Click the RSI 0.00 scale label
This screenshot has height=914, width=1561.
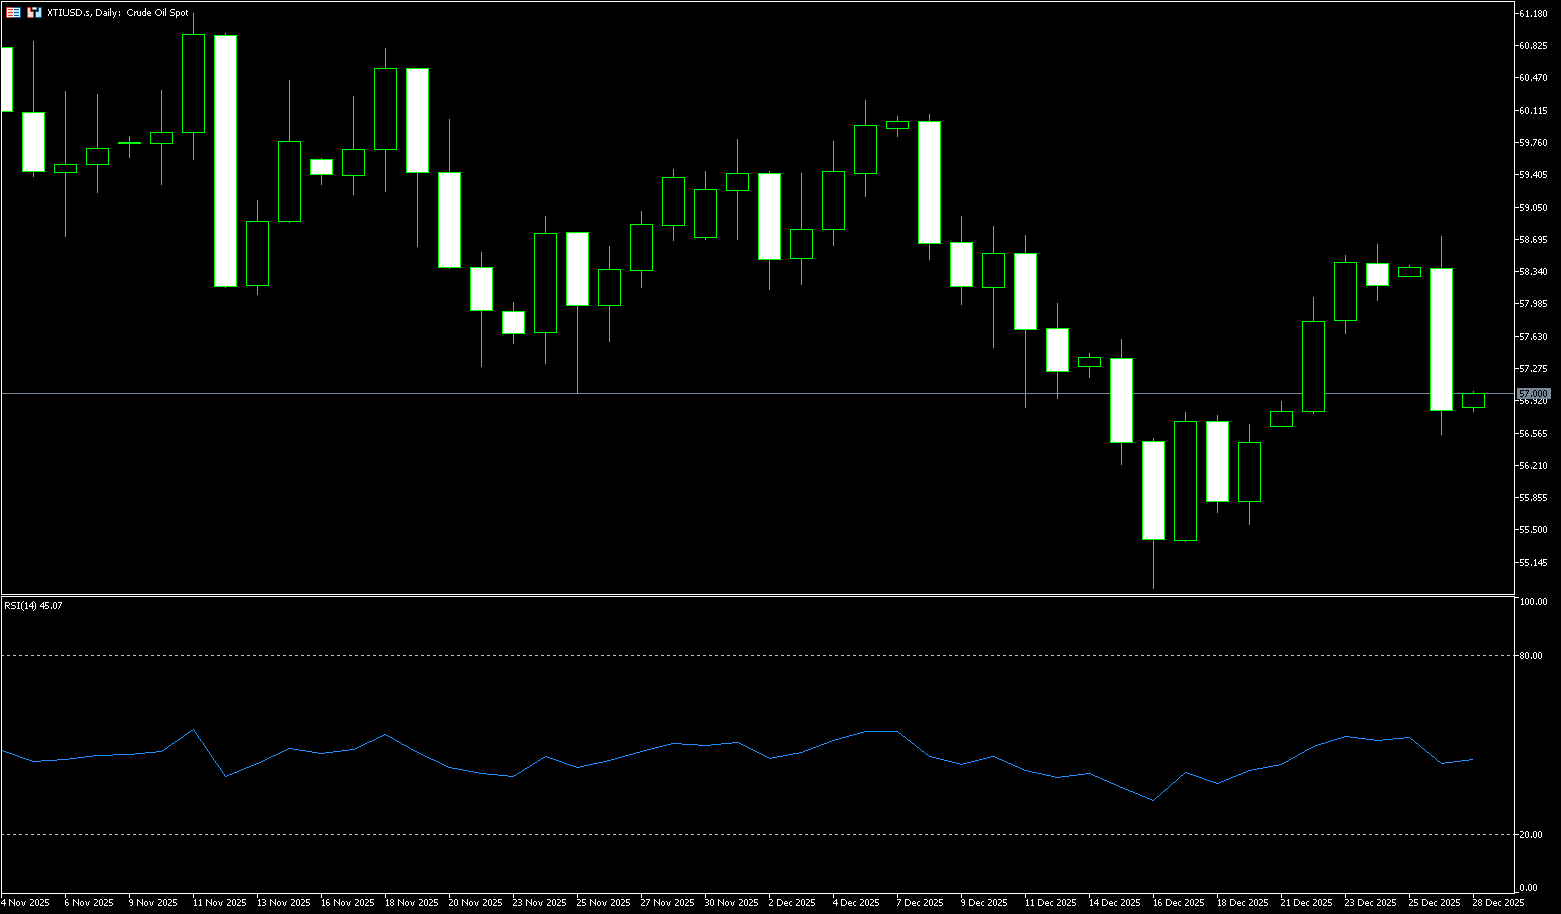(x=1528, y=888)
